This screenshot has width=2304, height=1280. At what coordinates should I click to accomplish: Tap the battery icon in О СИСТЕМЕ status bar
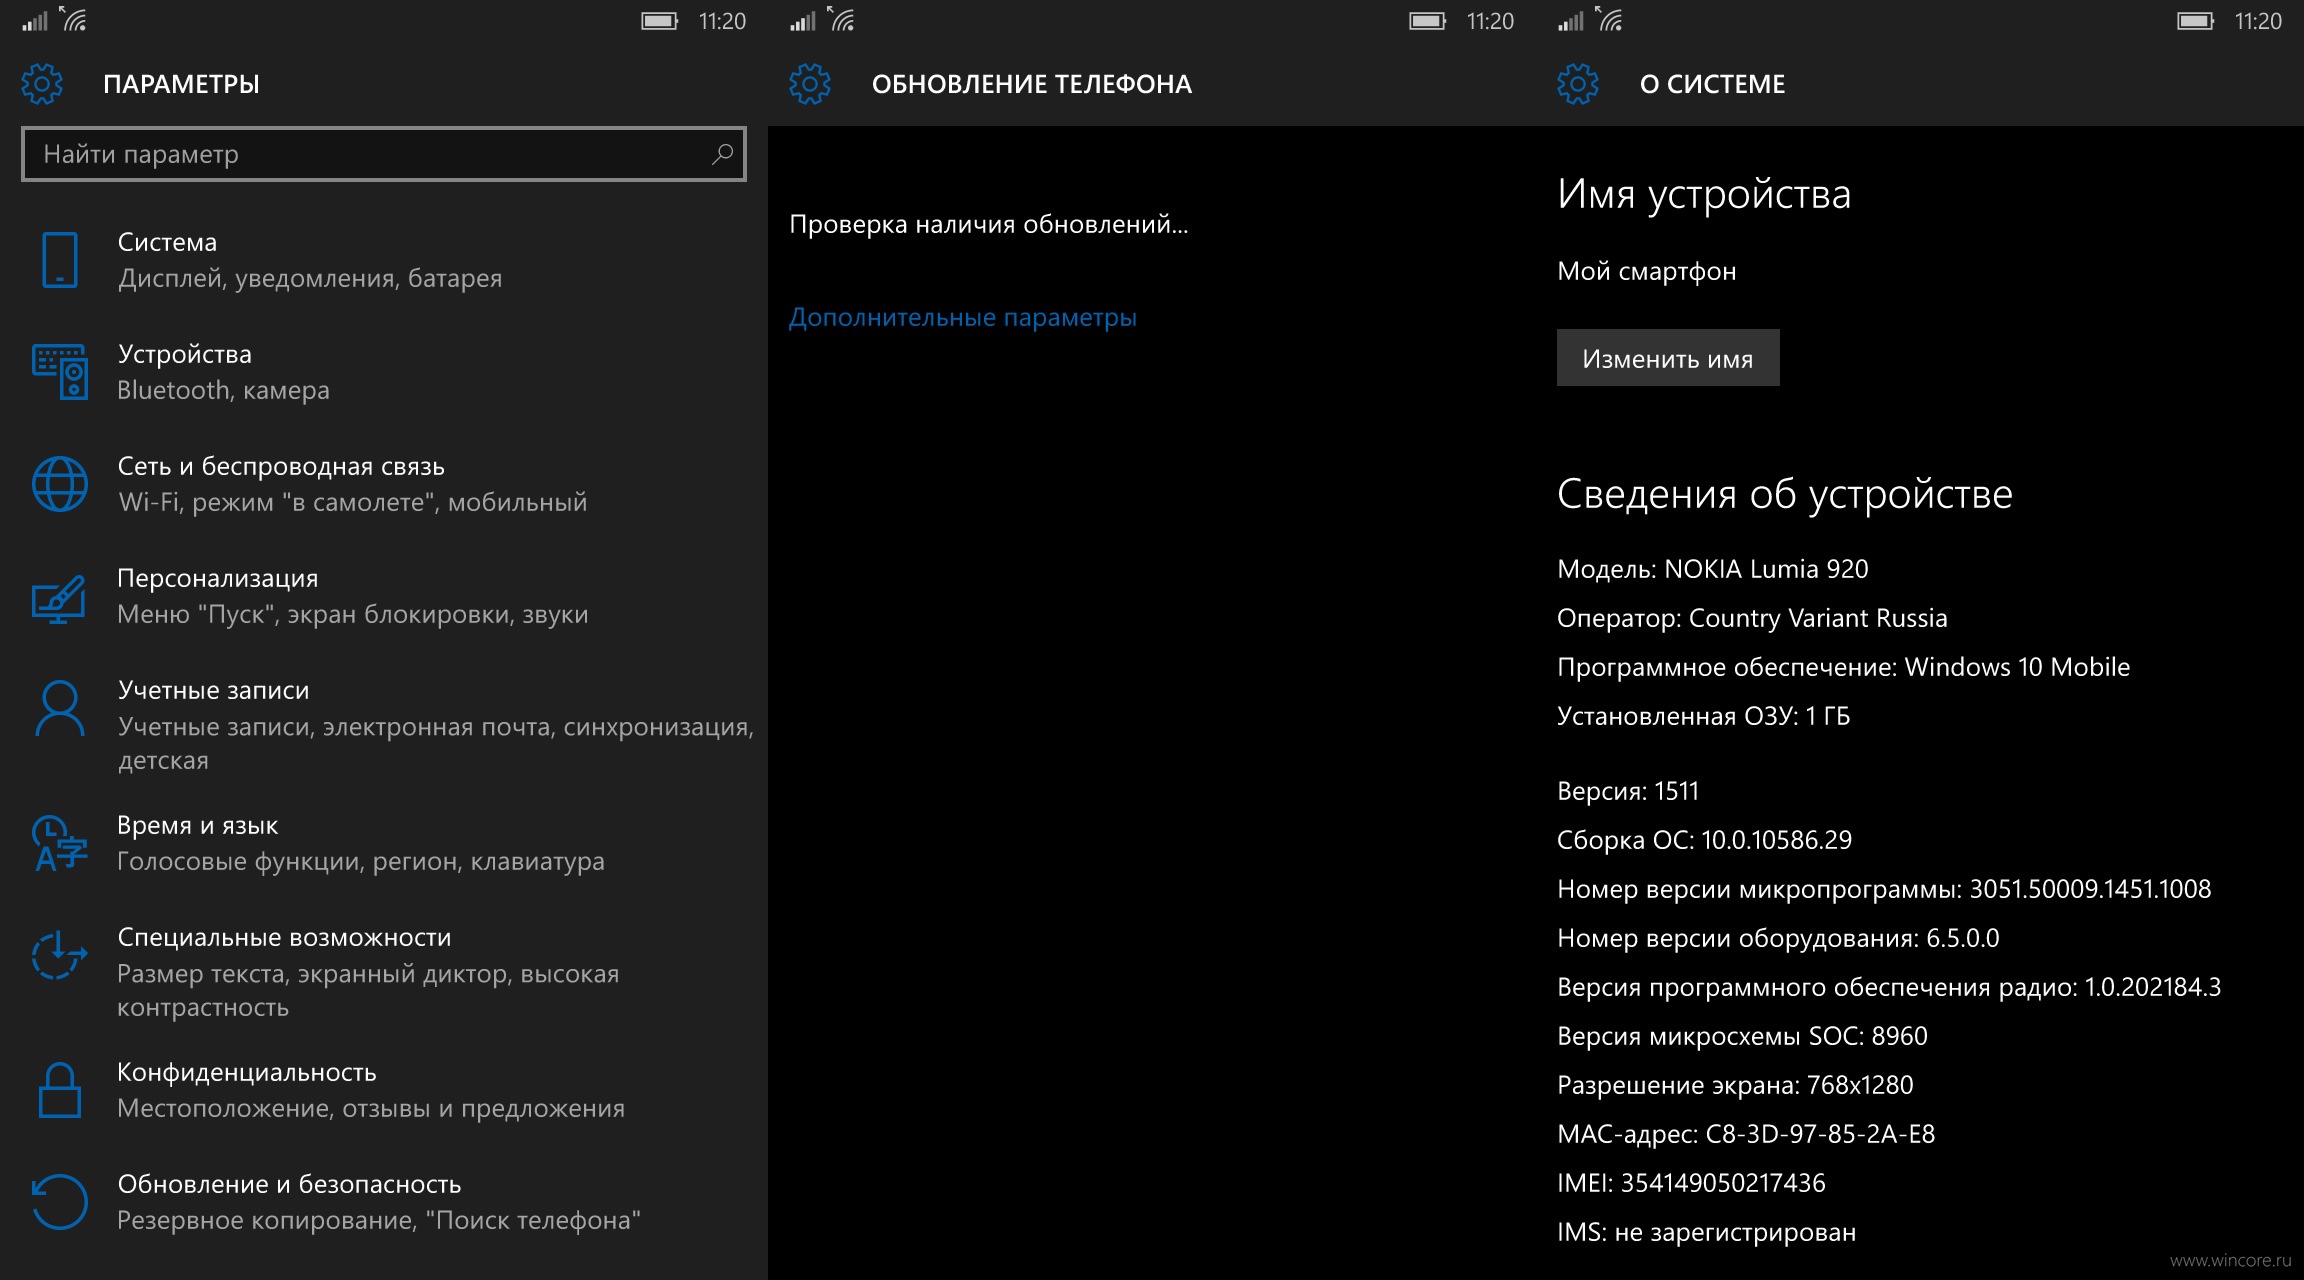2196,21
